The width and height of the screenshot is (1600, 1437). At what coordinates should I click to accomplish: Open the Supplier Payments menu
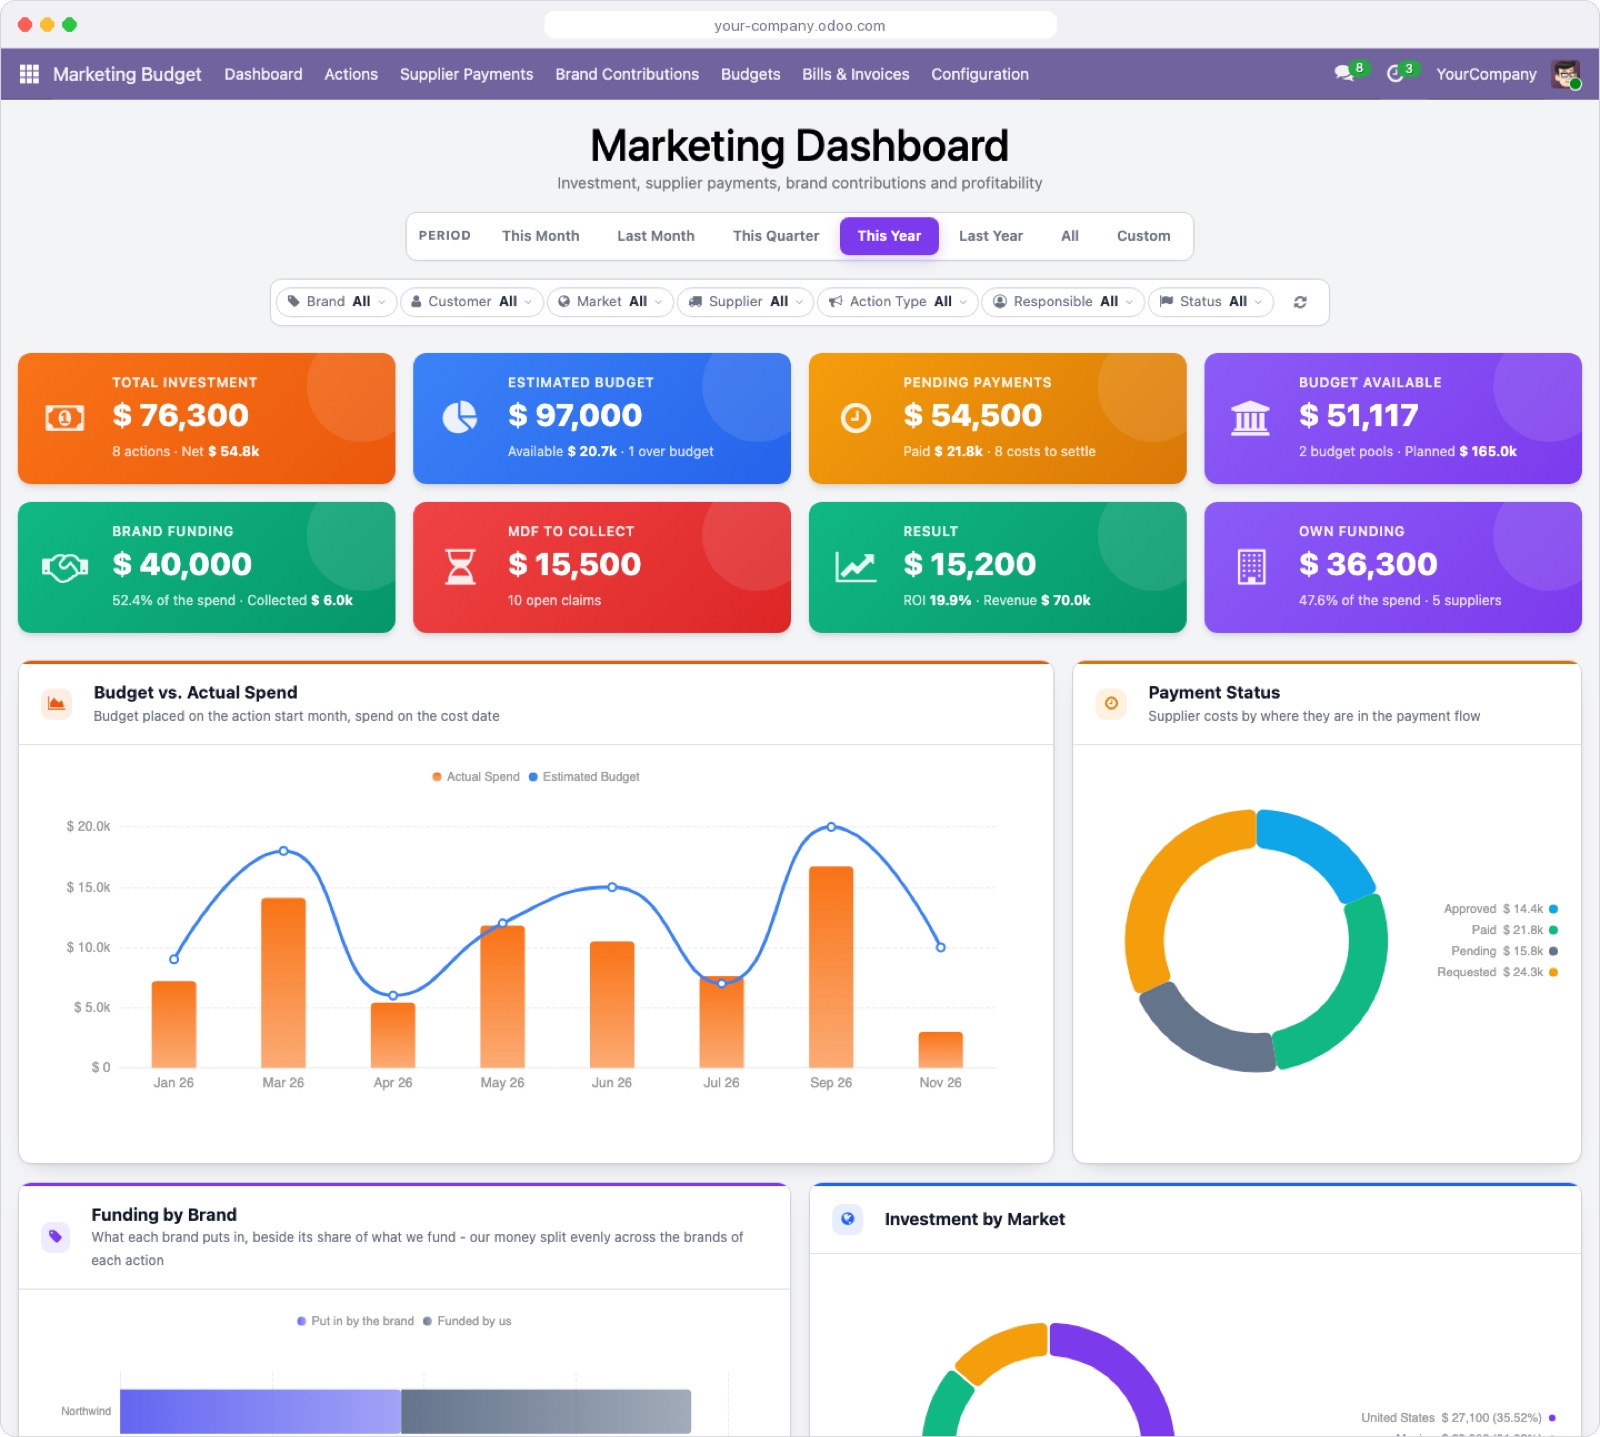467,74
